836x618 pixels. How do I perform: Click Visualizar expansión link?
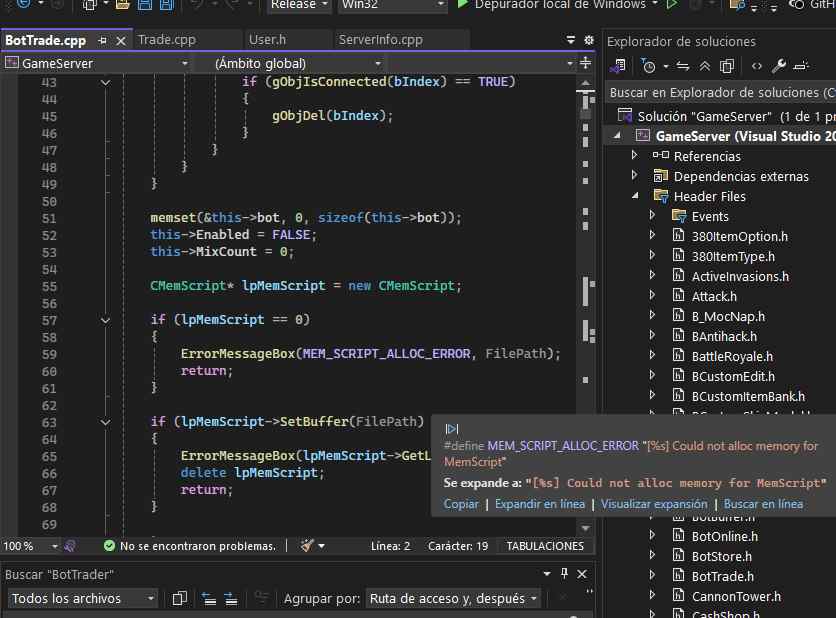click(x=654, y=504)
